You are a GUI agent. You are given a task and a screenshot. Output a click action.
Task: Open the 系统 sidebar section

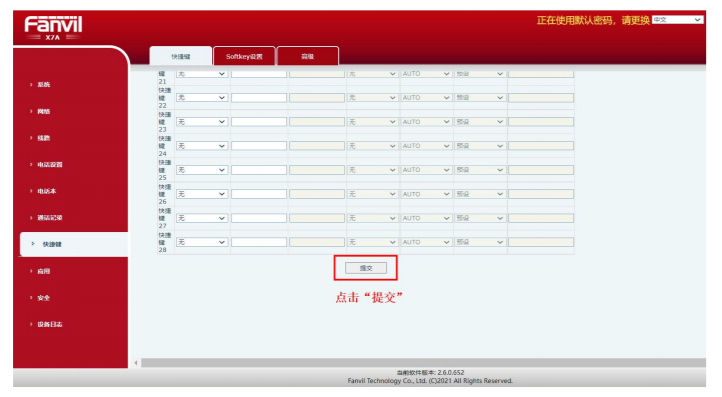pos(44,85)
